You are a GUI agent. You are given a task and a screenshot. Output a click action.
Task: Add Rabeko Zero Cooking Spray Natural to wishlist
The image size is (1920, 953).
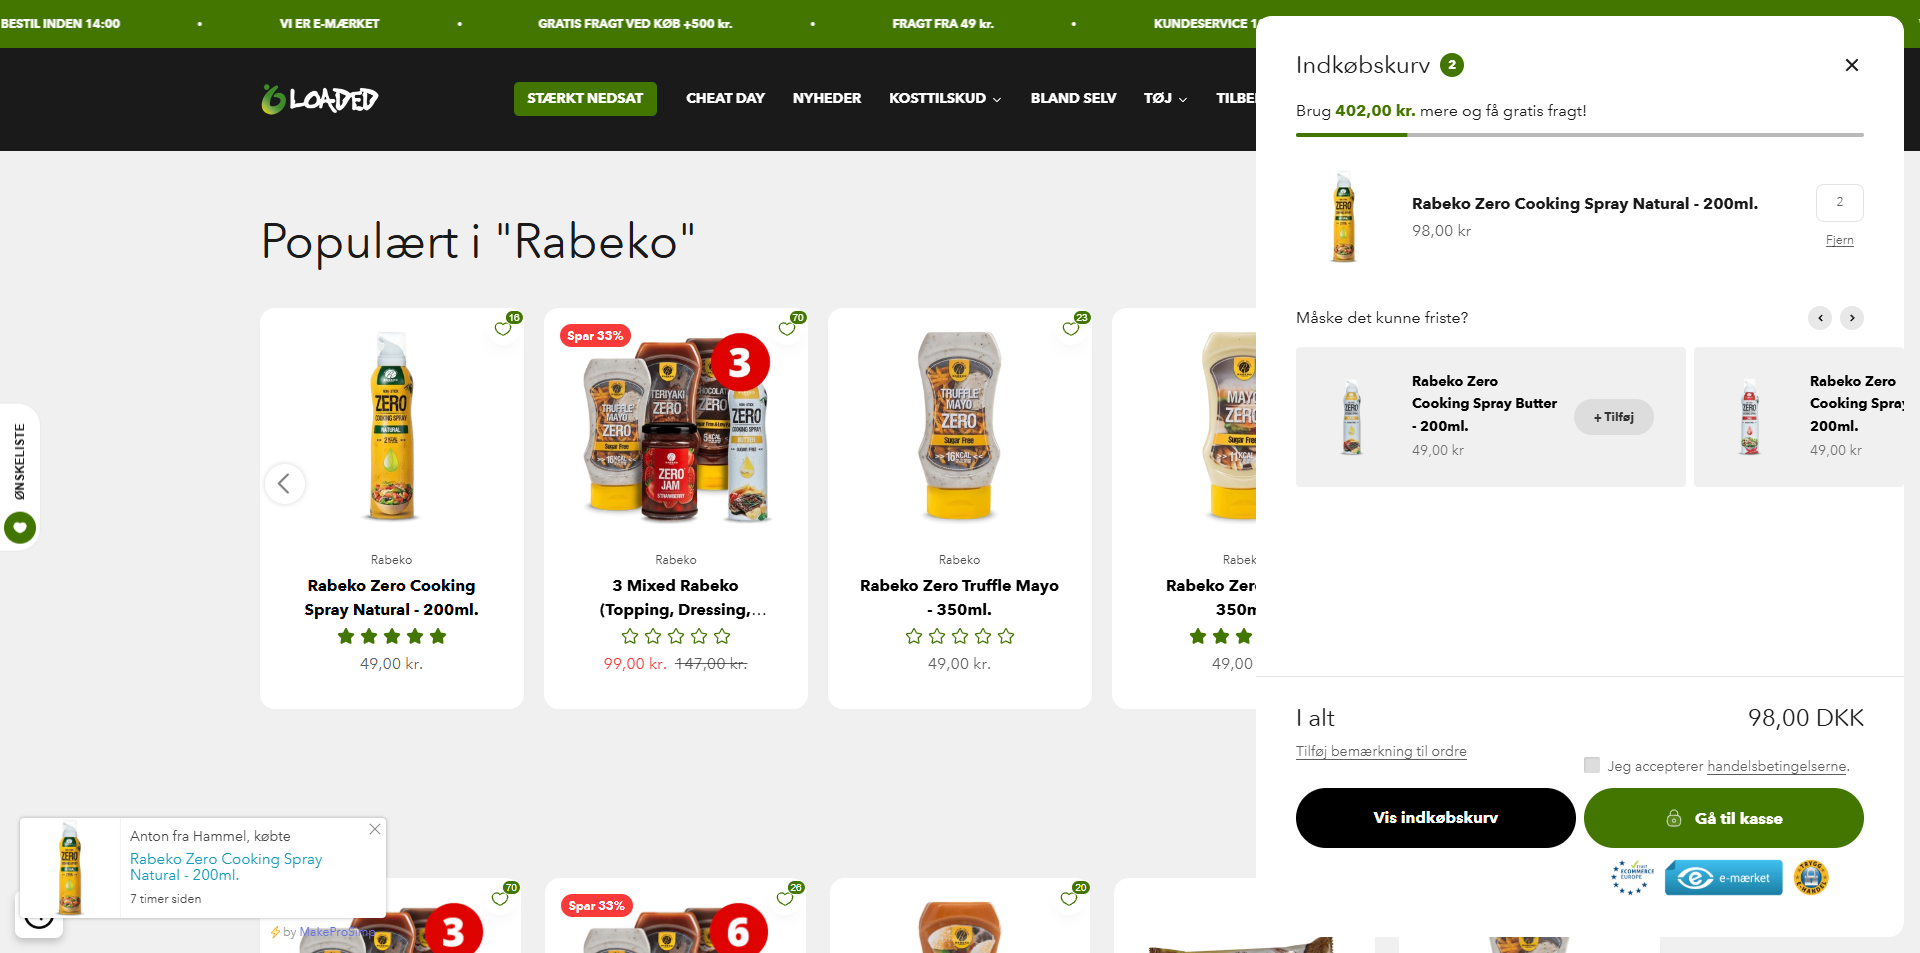pos(503,329)
